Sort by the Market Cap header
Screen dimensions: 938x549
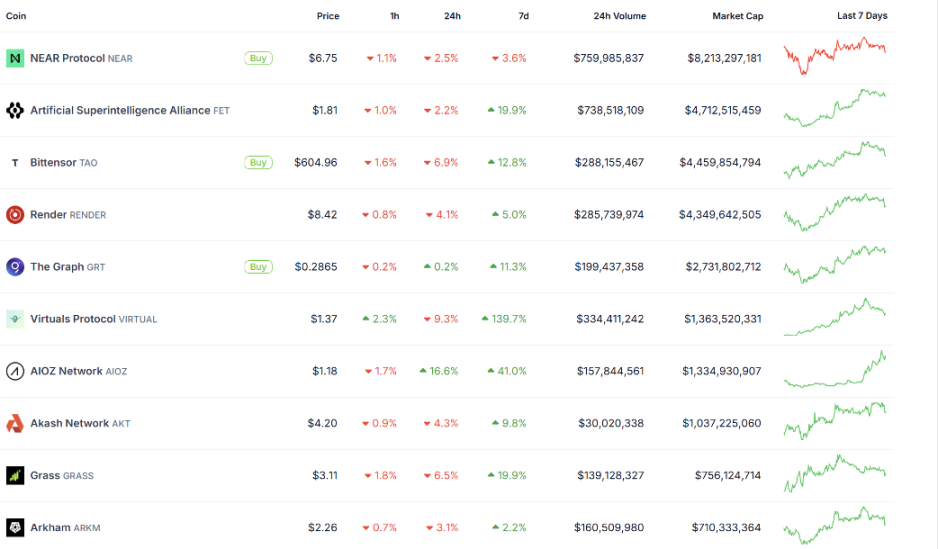[738, 16]
